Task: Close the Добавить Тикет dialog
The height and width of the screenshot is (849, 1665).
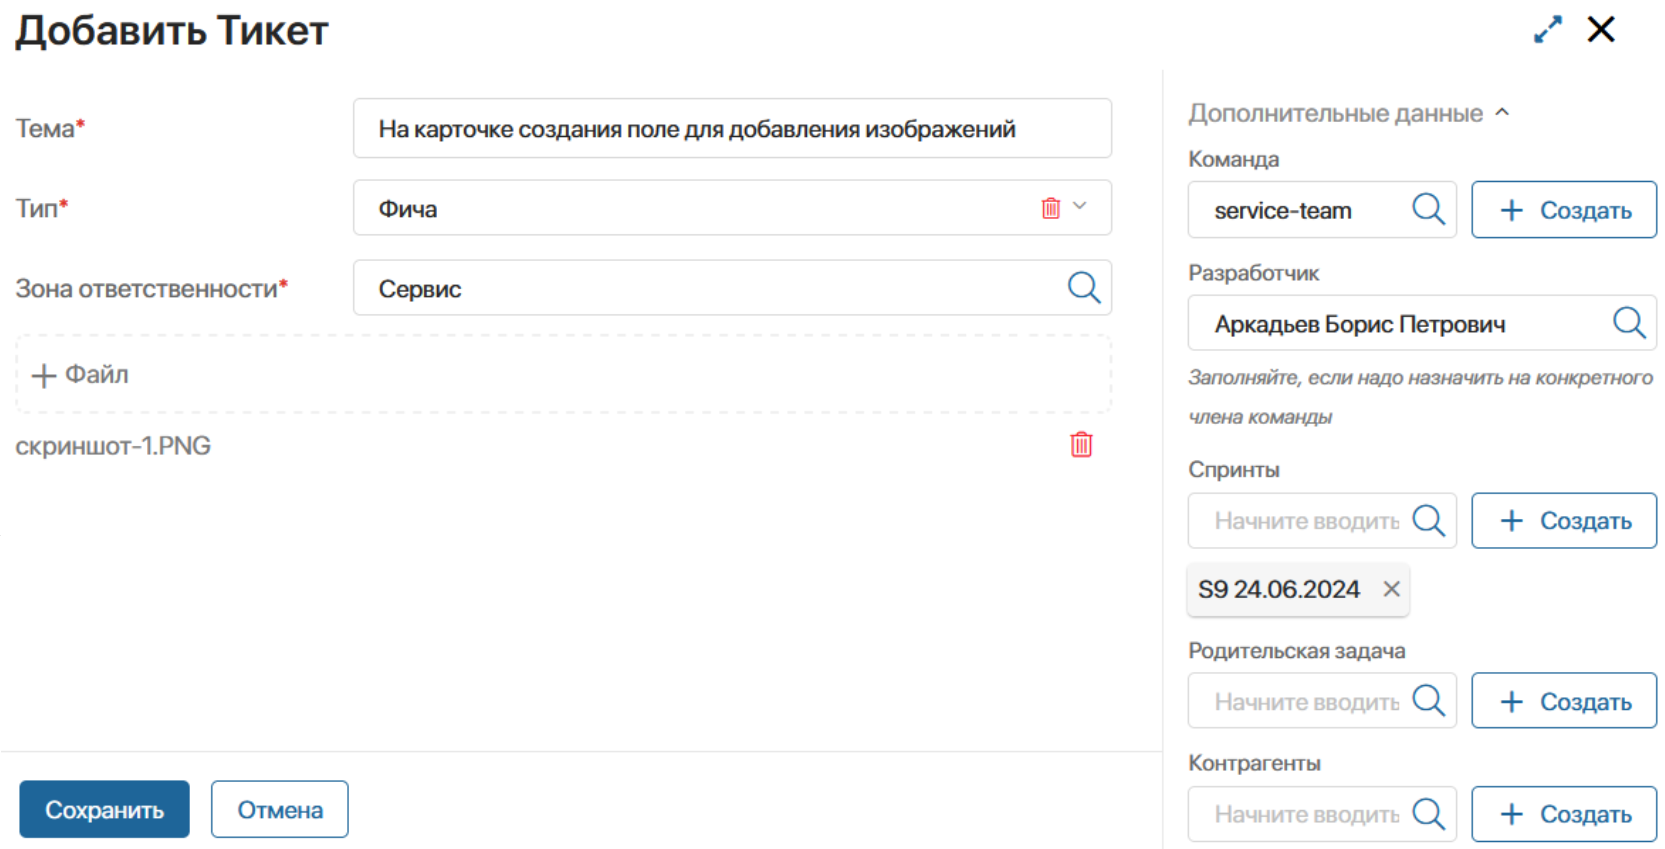Action: click(x=1601, y=29)
